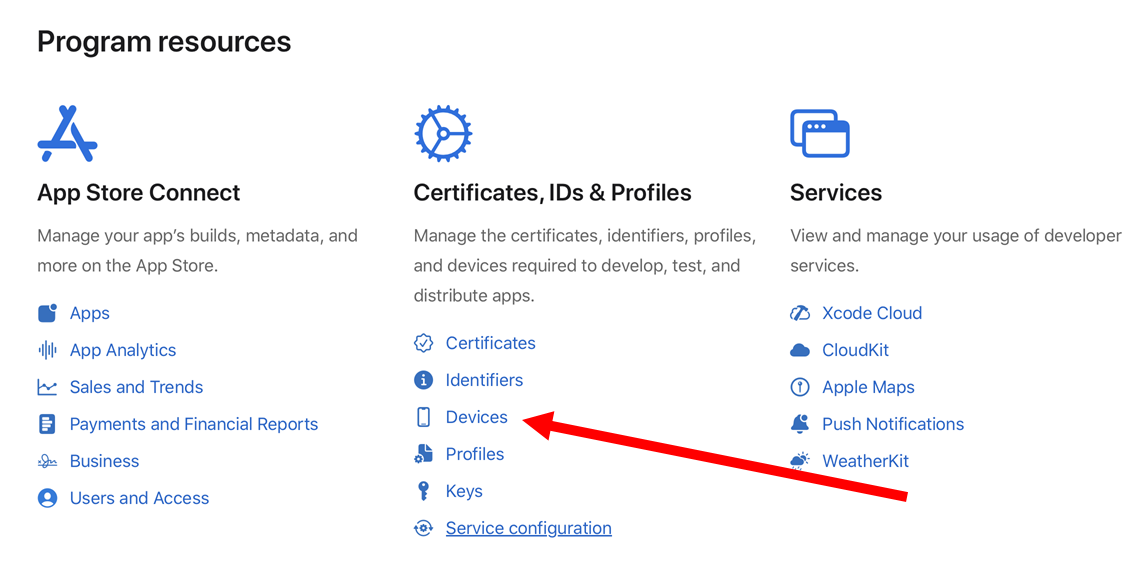Click the Services heading

coord(836,192)
